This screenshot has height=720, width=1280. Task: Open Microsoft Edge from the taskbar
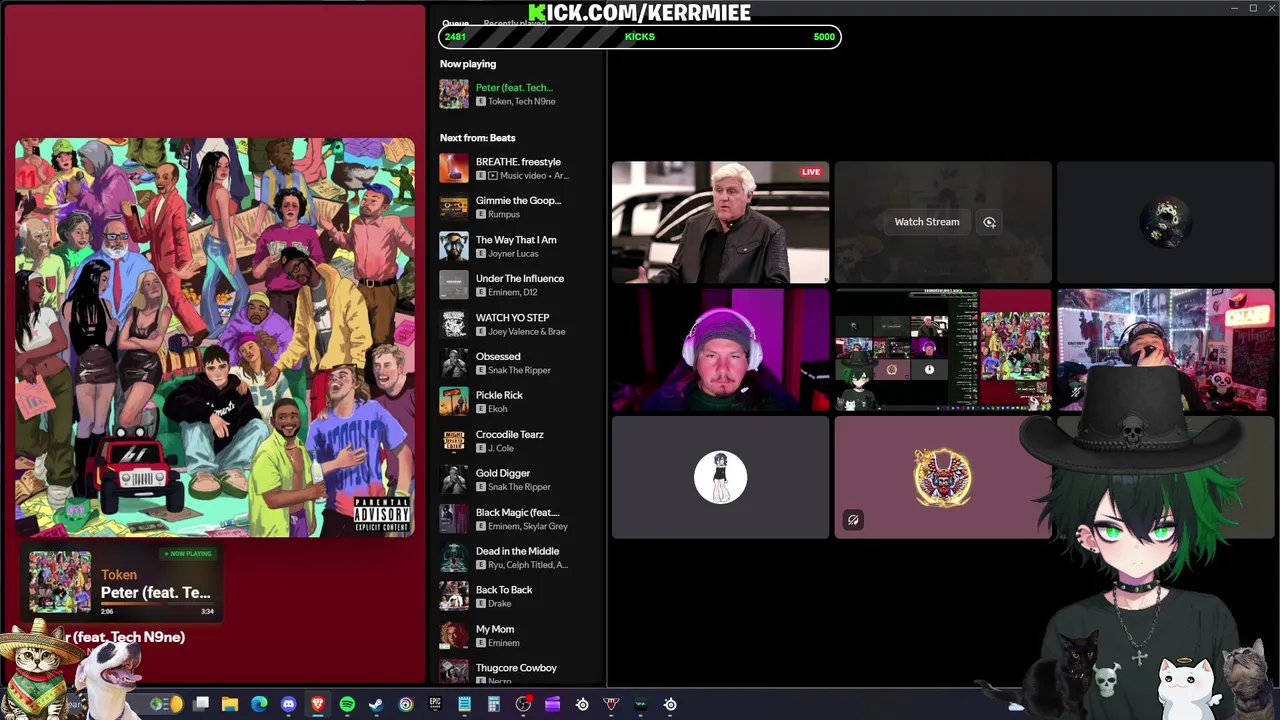(259, 704)
